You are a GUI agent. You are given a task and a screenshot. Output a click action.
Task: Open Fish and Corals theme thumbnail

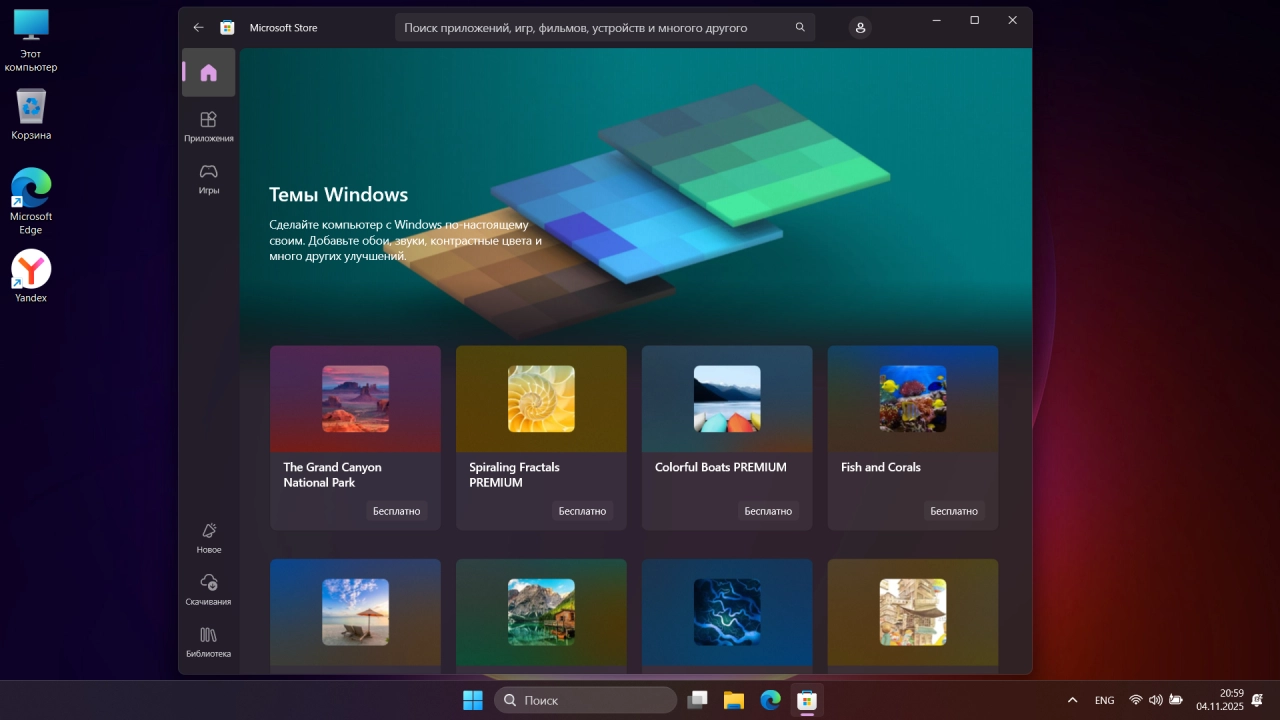(913, 399)
